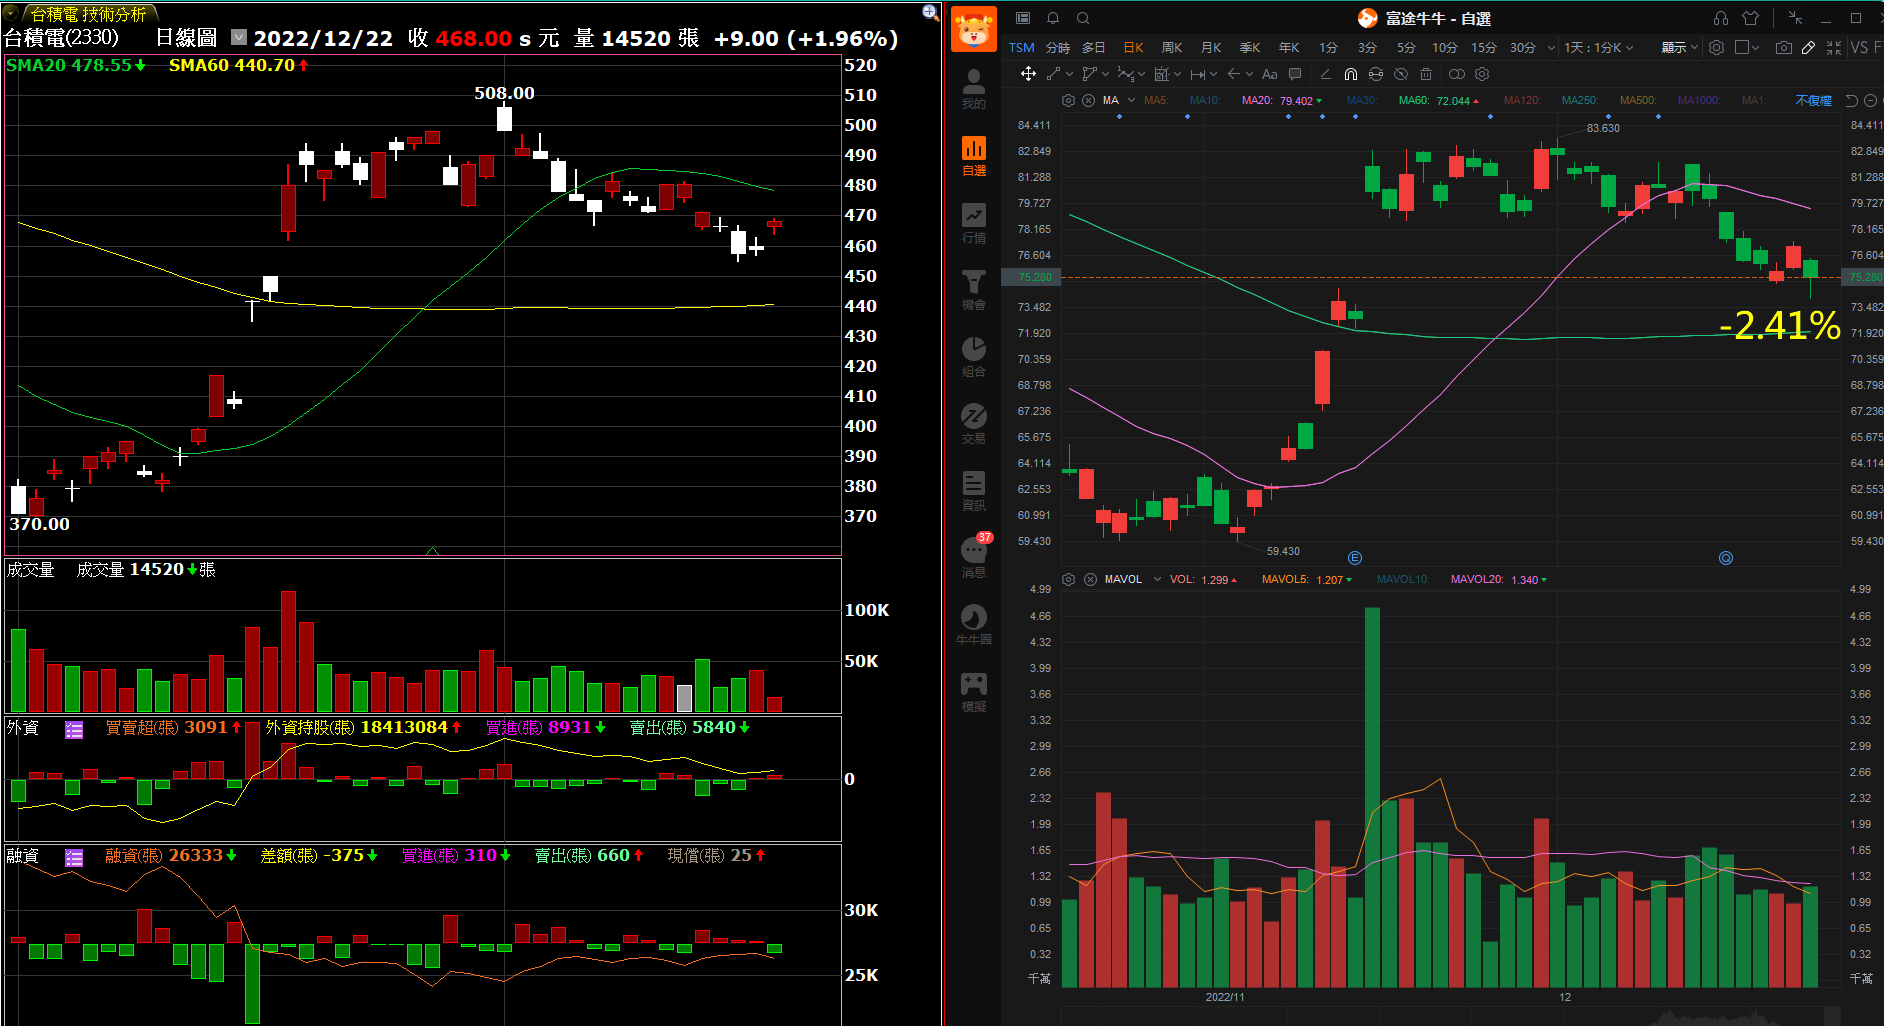Toggle the MA120 line visibility
Image resolution: width=1884 pixels, height=1026 pixels.
pyautogui.click(x=1523, y=100)
